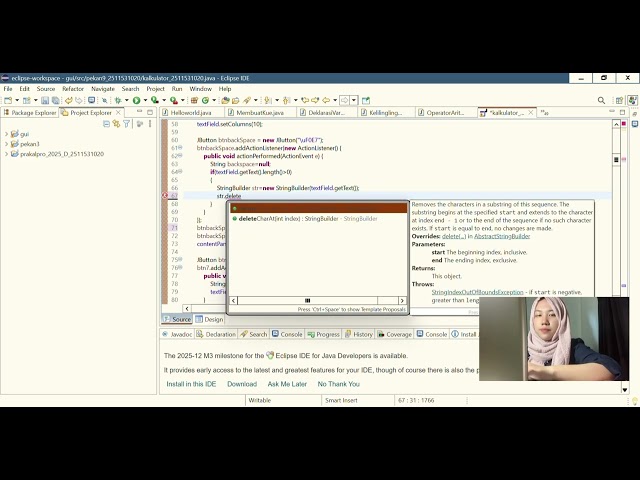The height and width of the screenshot is (480, 640).
Task: Click the Last Edit Location icon
Action: point(305,100)
